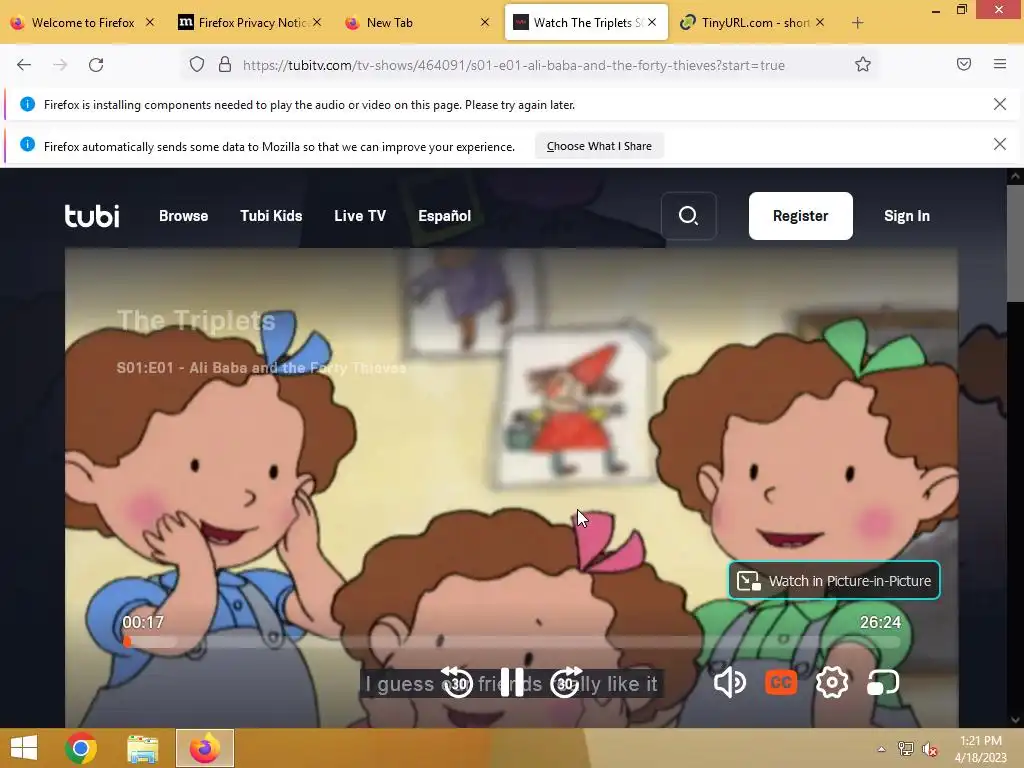The width and height of the screenshot is (1024, 768).
Task: Click Sign In link
Action: tap(906, 216)
